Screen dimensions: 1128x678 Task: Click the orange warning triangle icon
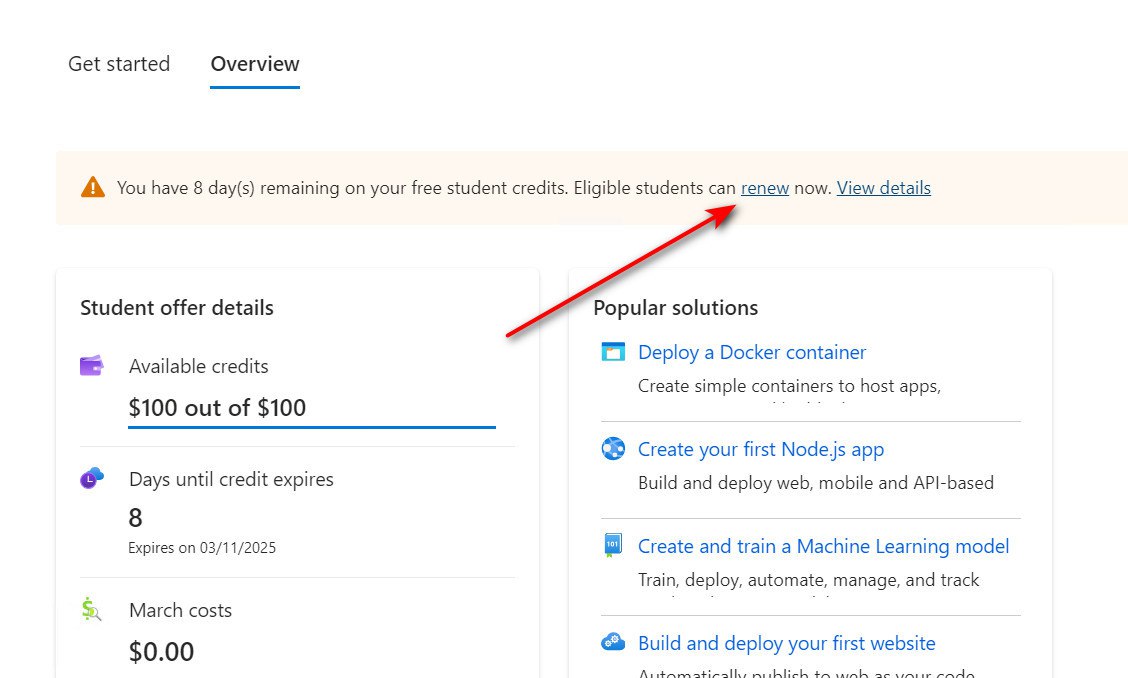pyautogui.click(x=93, y=187)
